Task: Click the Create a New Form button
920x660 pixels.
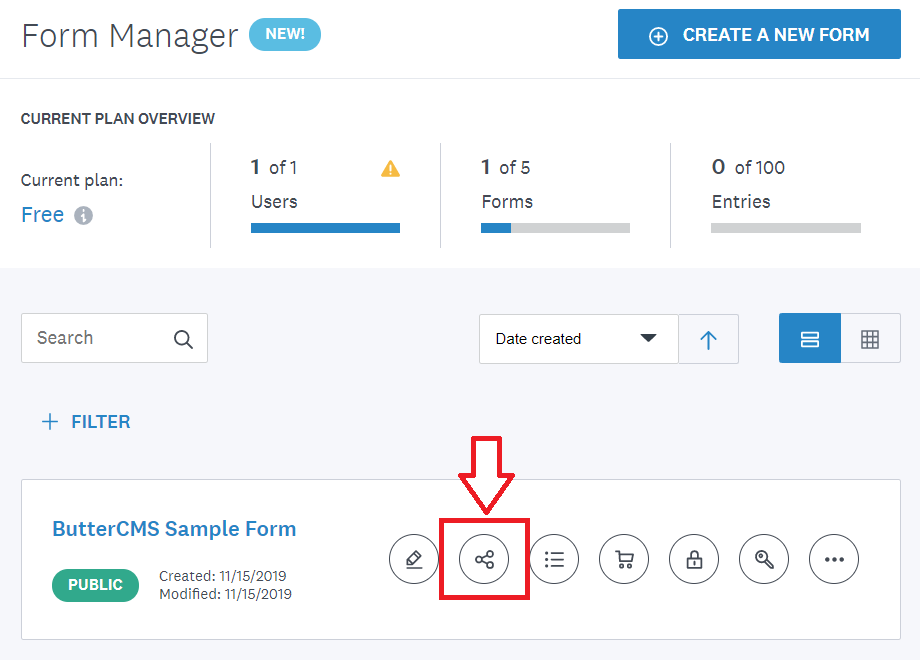Action: (x=759, y=35)
